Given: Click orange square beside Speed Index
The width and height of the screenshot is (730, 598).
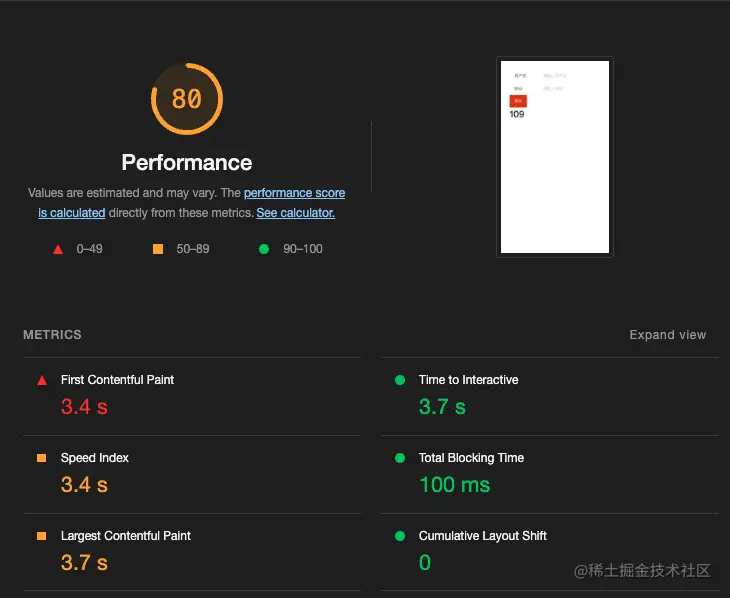Looking at the screenshot, I should coord(41,458).
